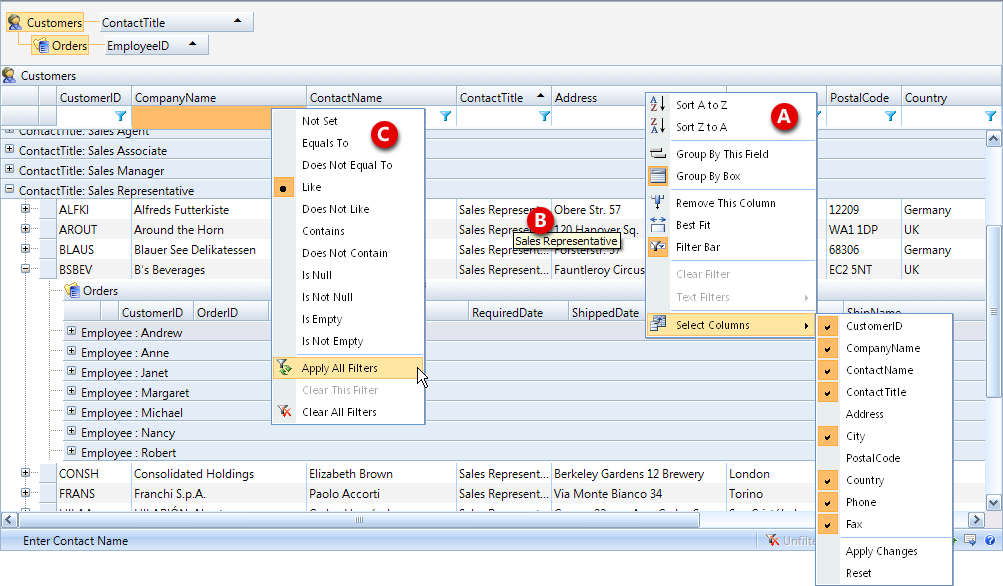
Task: Click vertical scrollbar down arrow
Action: click(993, 502)
